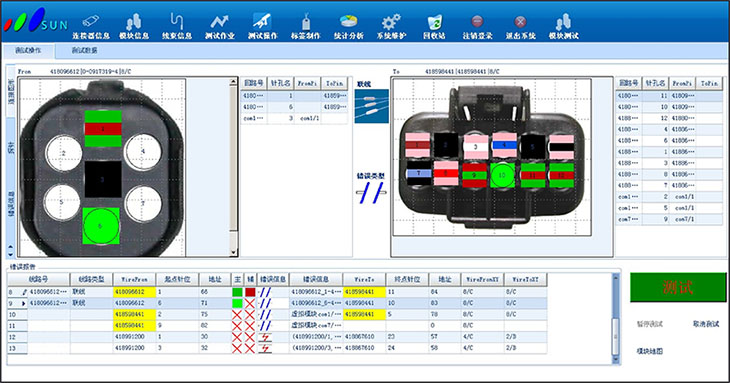Select green pin 10 on right connector
Viewport: 730px width, 383px height.
[502, 175]
